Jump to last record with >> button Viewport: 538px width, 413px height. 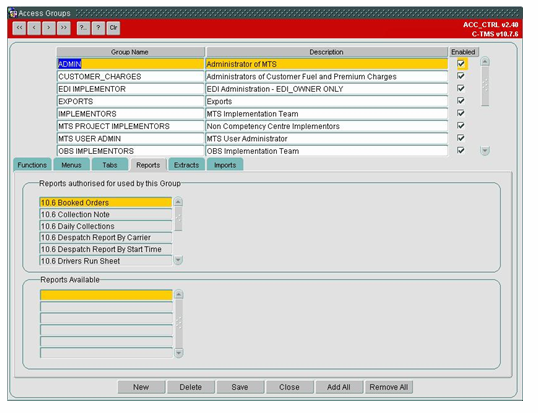64,28
